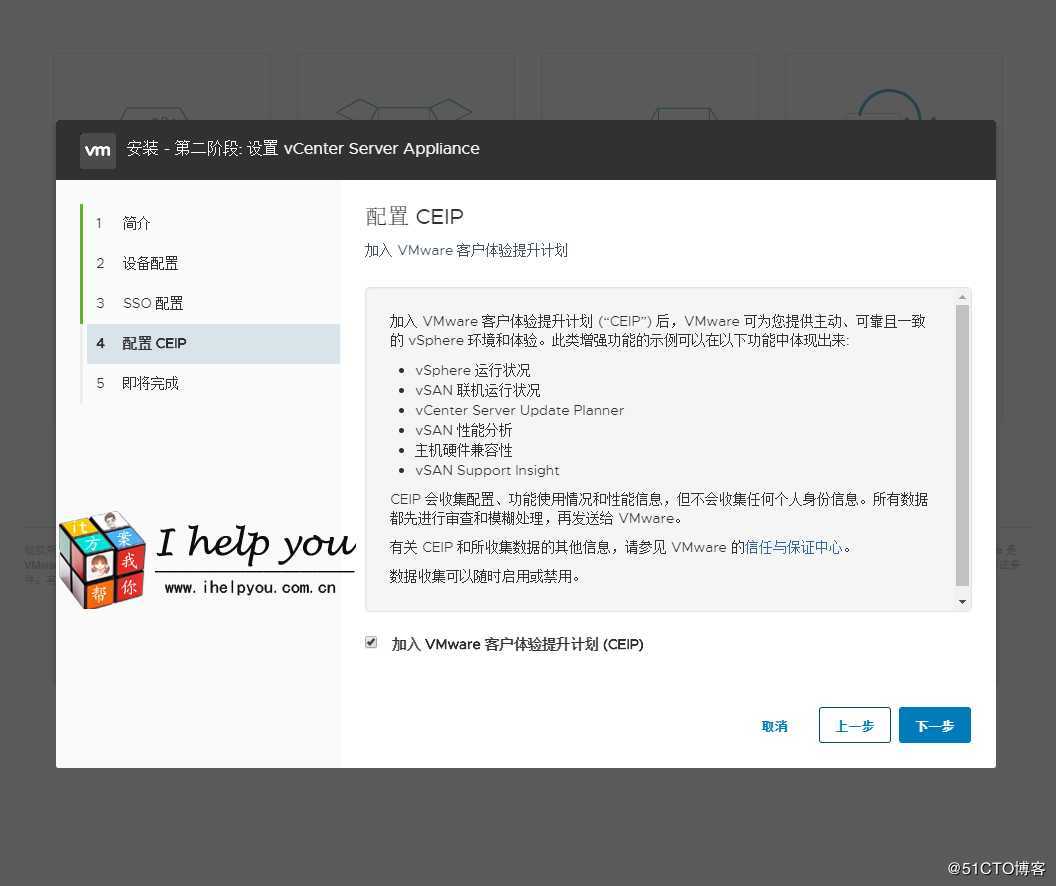Continue with the 下一步 button
The width and height of the screenshot is (1056, 886).
click(935, 725)
